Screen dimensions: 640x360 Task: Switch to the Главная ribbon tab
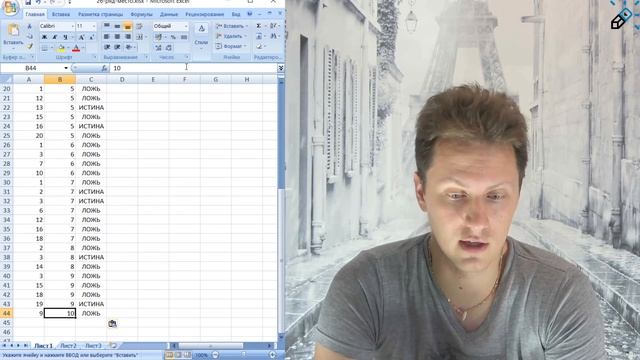pyautogui.click(x=35, y=14)
